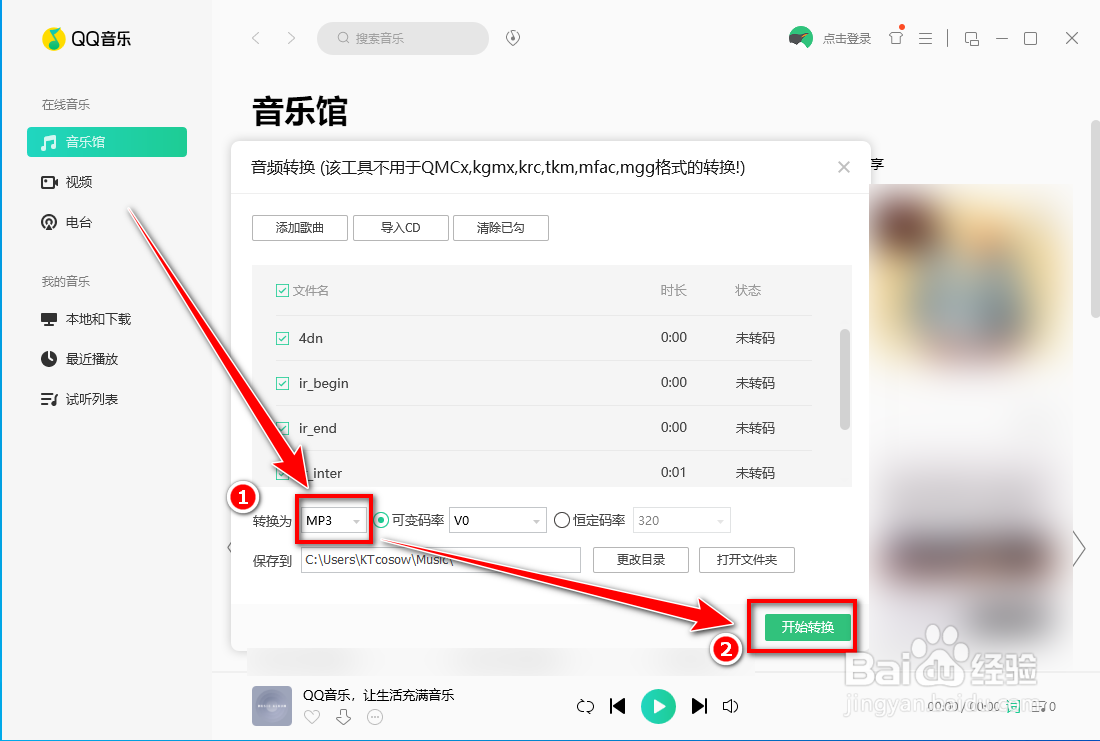Start playback with the green play button
The image size is (1100, 741).
[658, 707]
